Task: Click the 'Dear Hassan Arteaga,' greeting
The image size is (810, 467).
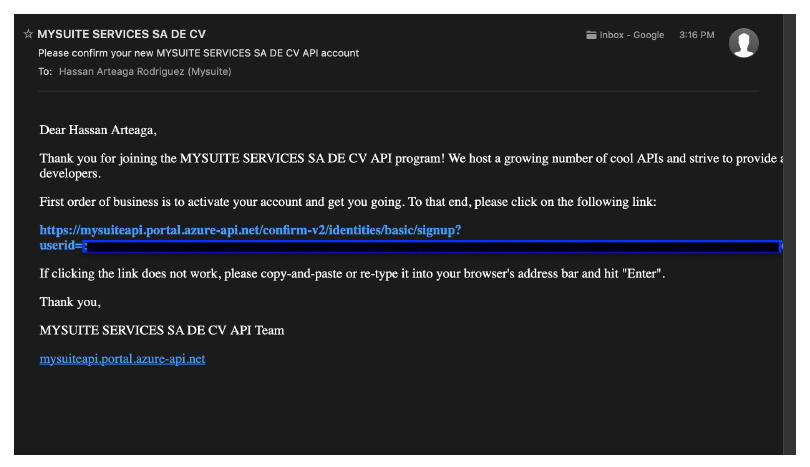Action: 98,130
